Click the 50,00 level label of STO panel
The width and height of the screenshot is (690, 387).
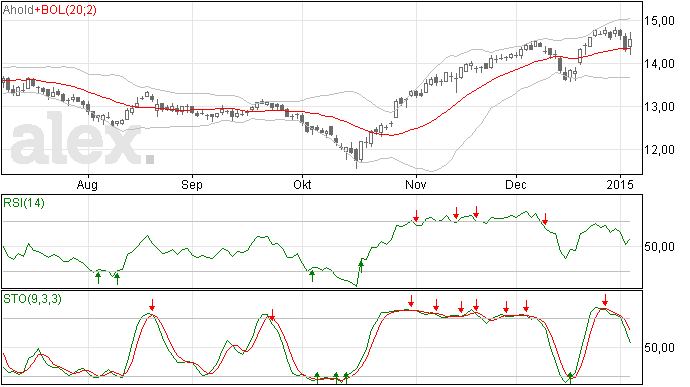(x=659, y=347)
